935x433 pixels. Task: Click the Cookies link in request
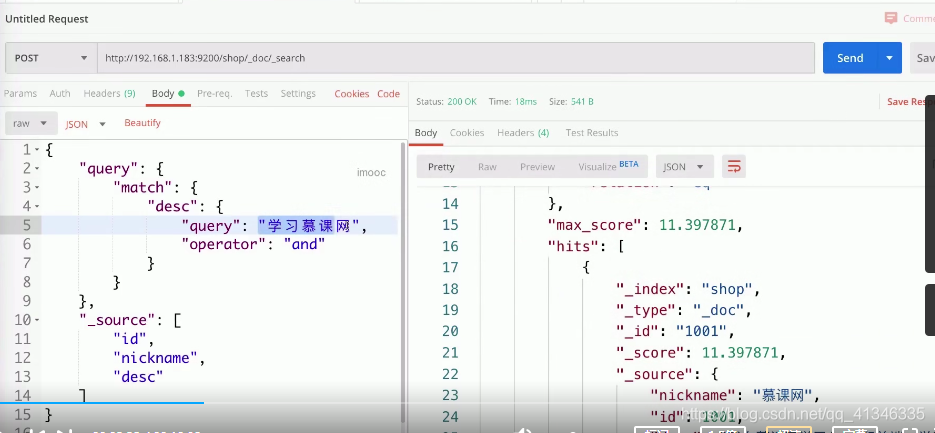352,94
